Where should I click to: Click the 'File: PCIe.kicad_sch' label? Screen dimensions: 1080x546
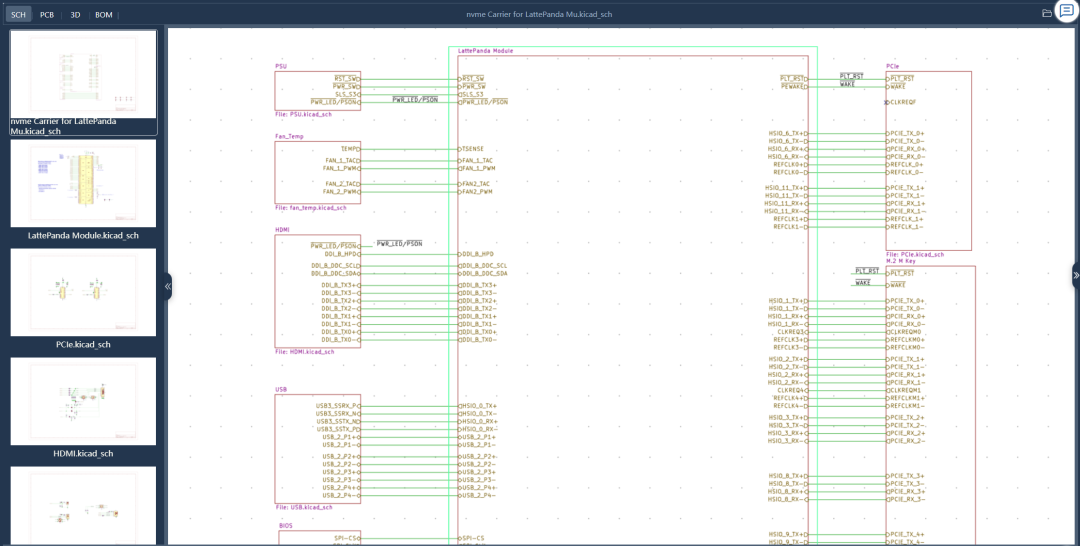(915, 254)
